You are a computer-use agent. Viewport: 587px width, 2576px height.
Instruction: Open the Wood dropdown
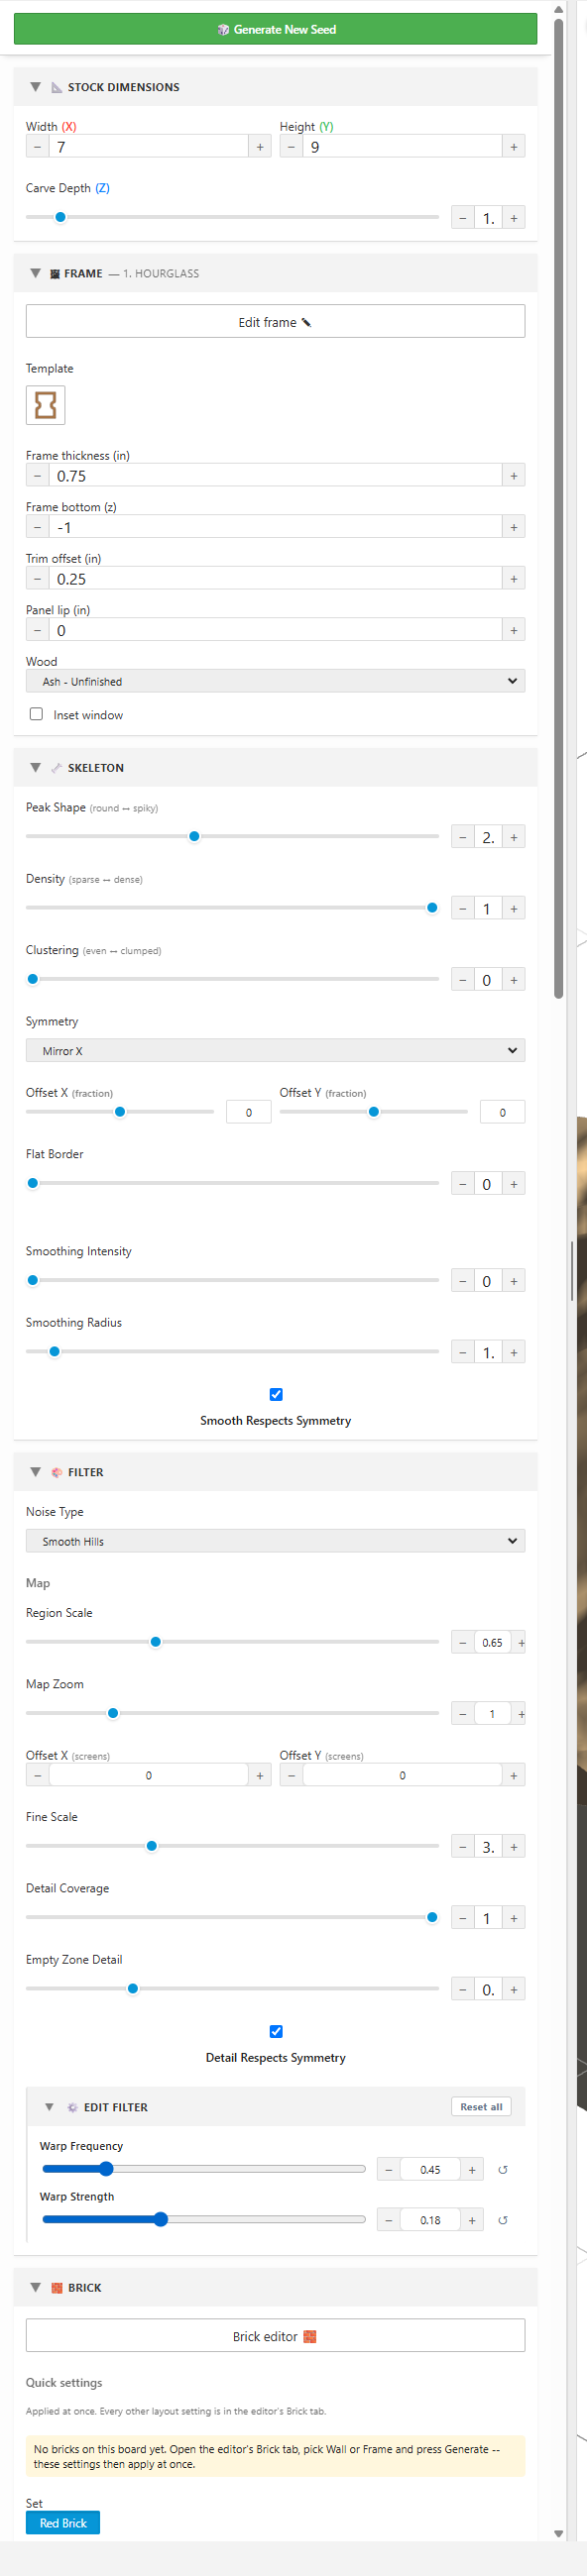pyautogui.click(x=275, y=681)
